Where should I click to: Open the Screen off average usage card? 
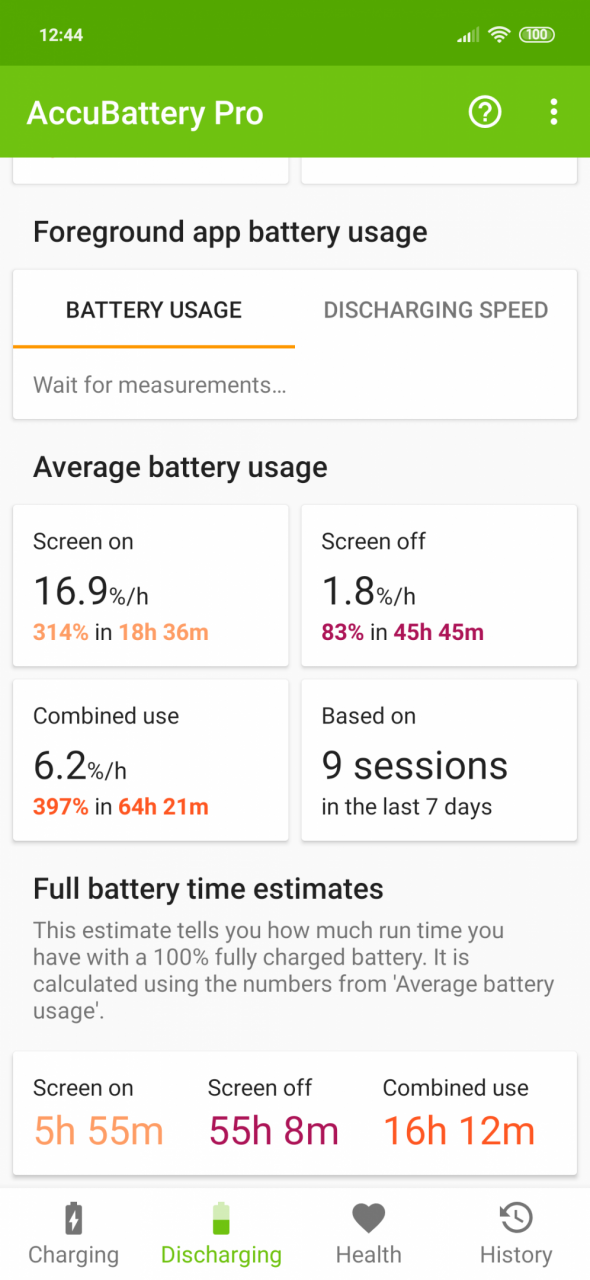pyautogui.click(x=439, y=586)
